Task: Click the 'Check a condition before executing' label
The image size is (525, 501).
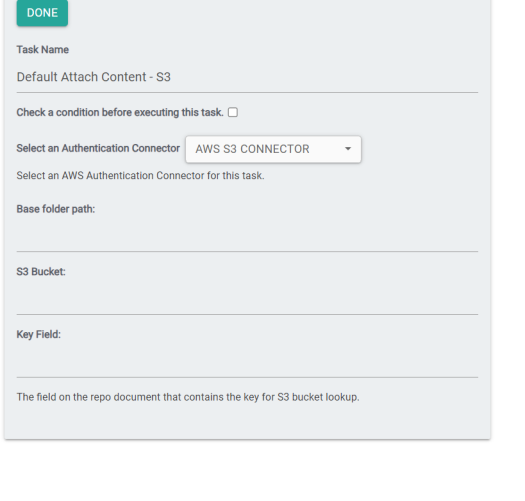Action: pos(120,113)
